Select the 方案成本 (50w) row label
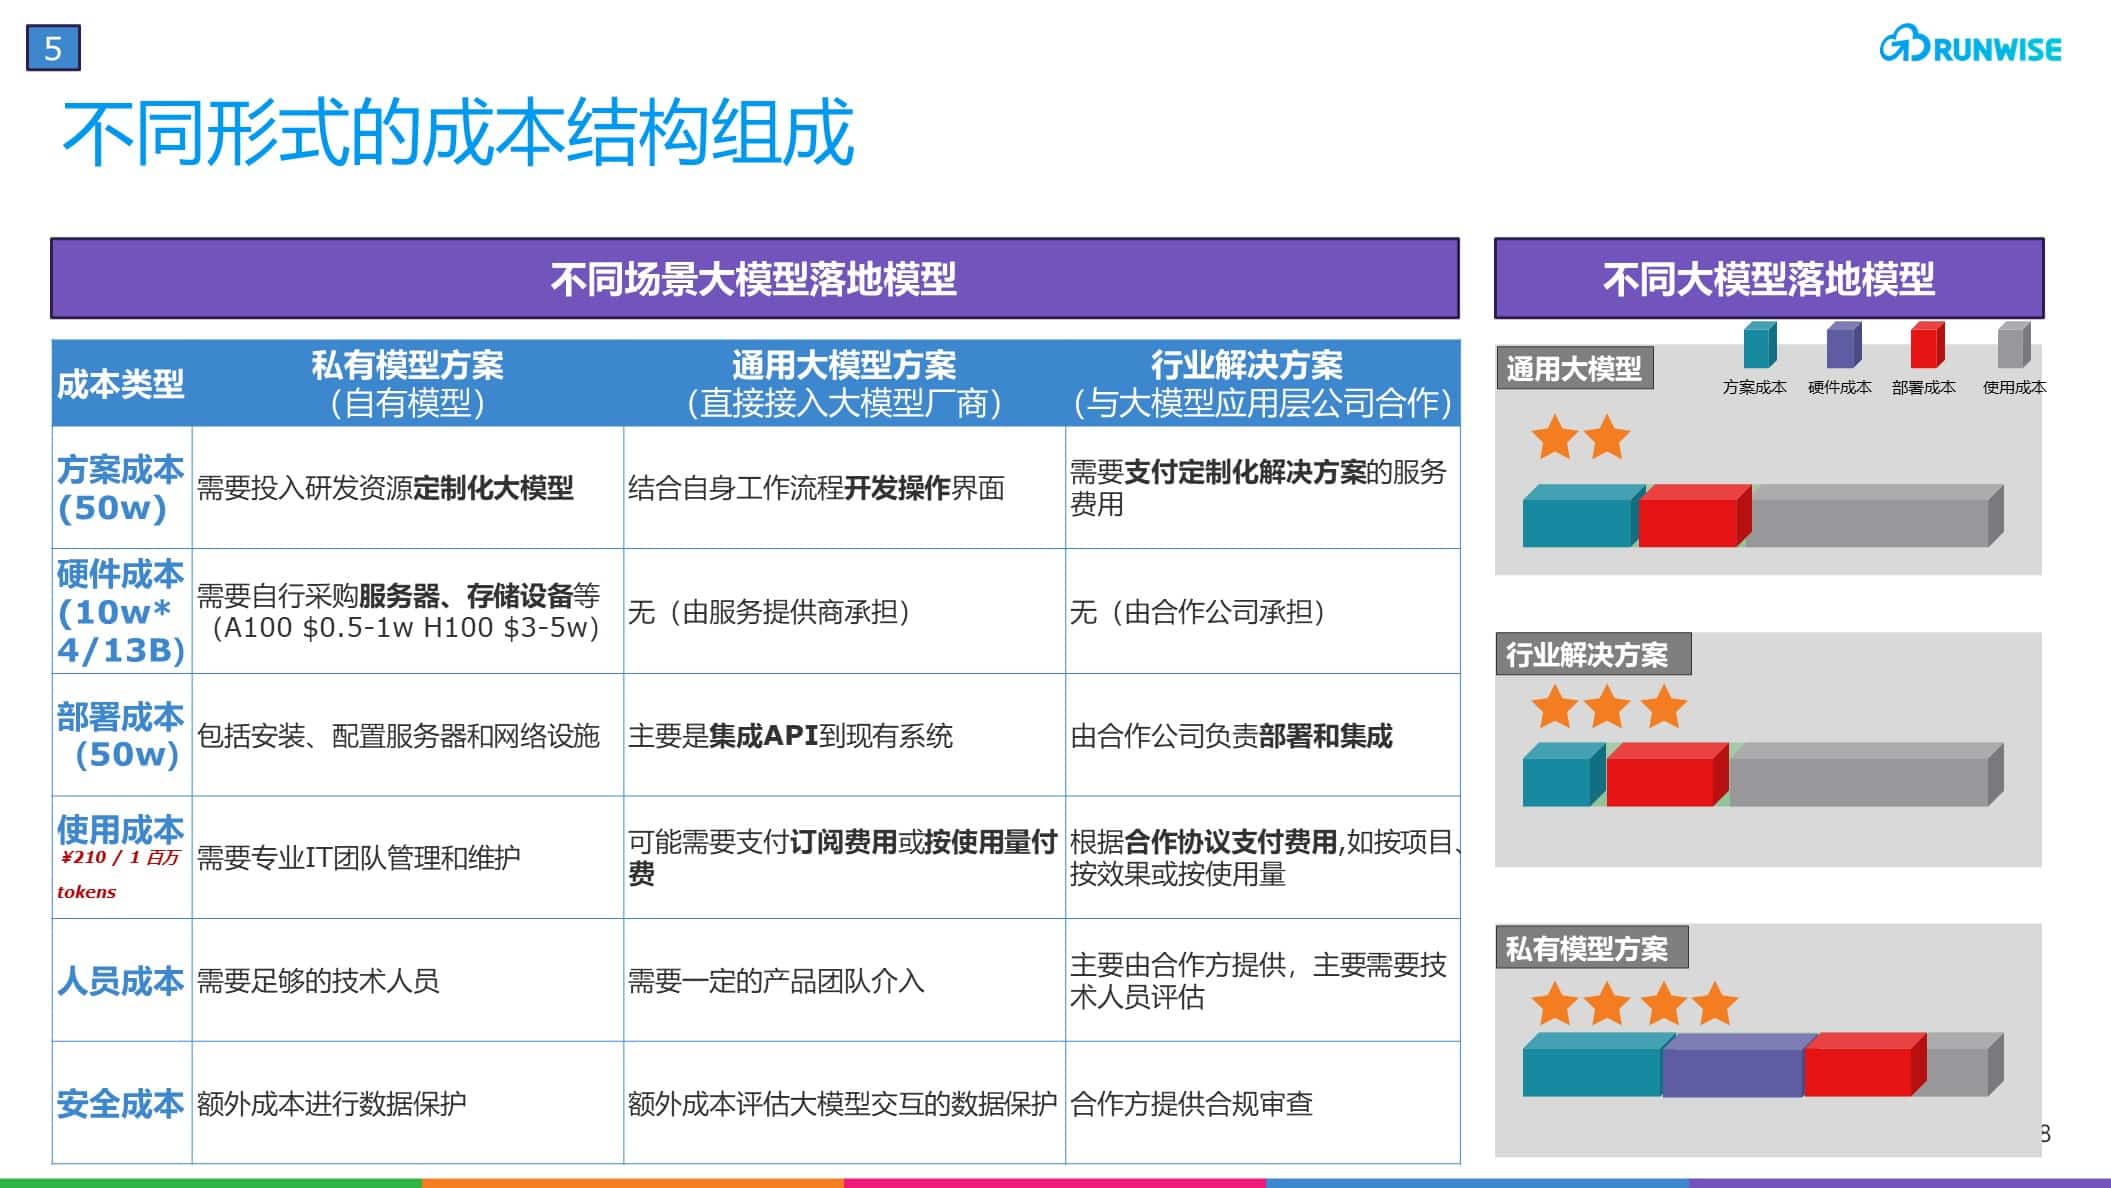 coord(121,488)
